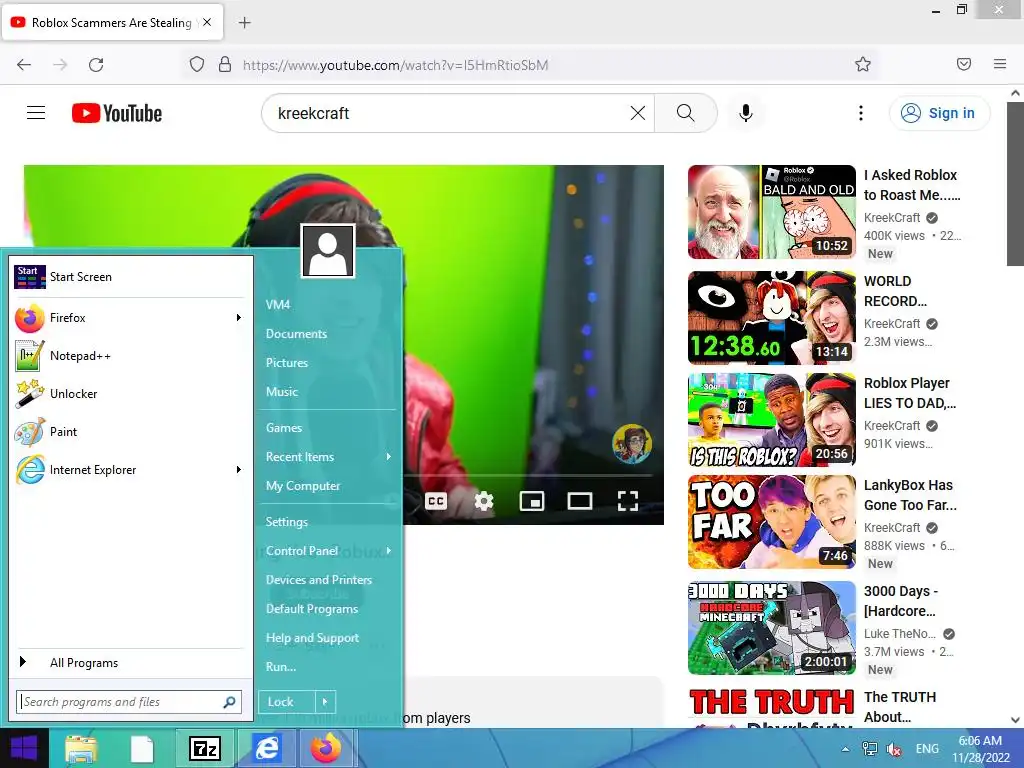Click the Sign in button
1024x768 pixels.
[x=939, y=113]
